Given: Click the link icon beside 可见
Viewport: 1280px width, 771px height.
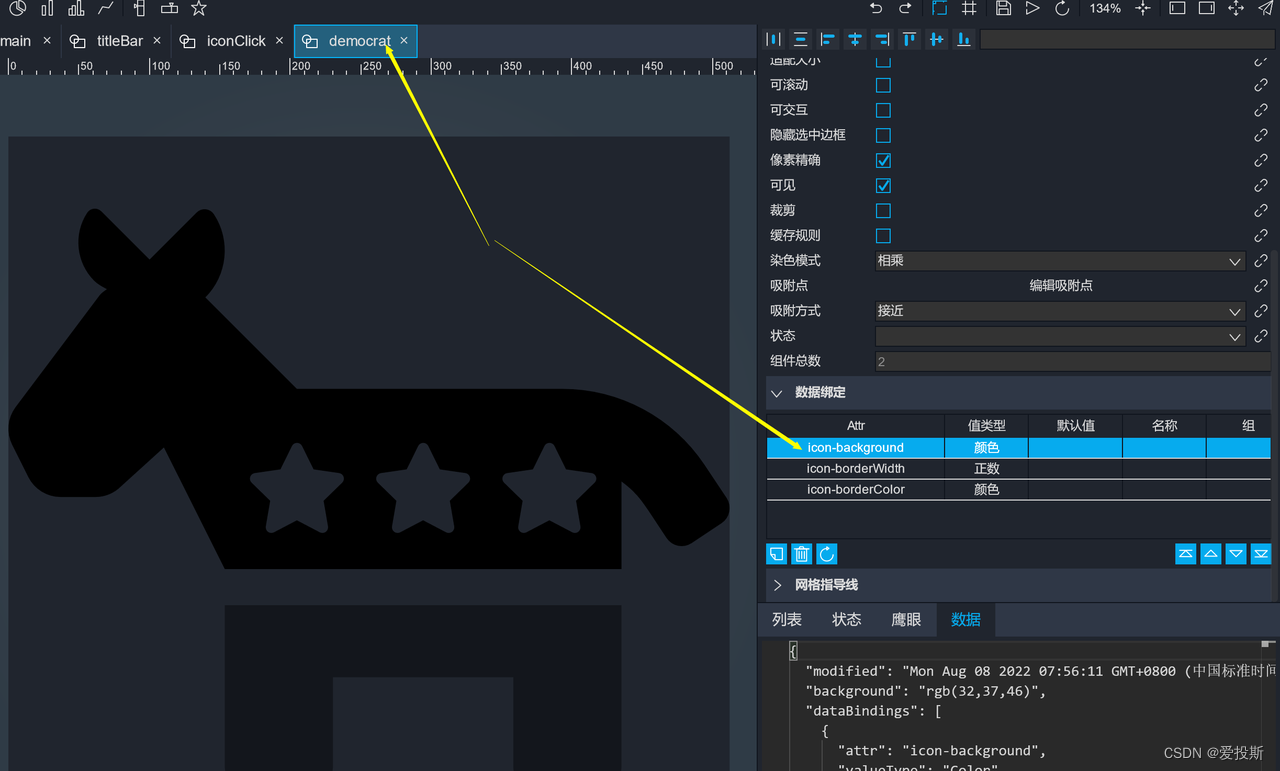Looking at the screenshot, I should coord(1261,186).
